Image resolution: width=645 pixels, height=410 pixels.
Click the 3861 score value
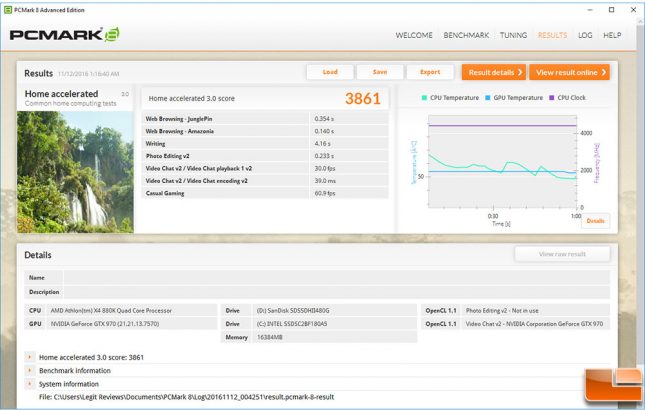[x=362, y=98]
